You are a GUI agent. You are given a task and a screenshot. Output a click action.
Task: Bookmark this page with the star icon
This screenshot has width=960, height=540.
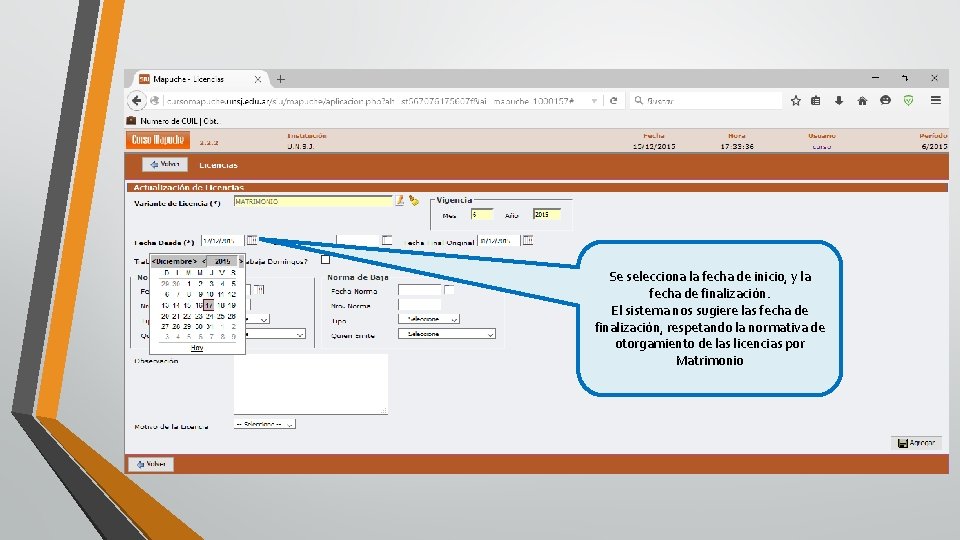[795, 100]
